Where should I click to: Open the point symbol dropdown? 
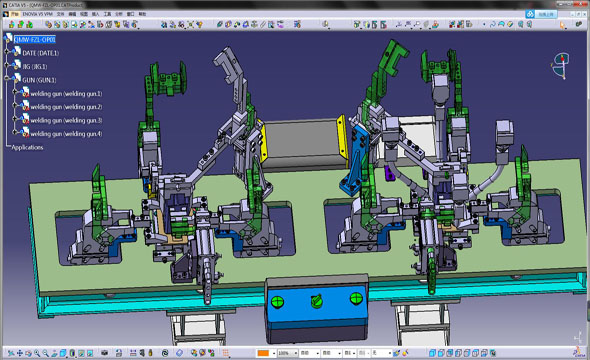[x=354, y=353]
